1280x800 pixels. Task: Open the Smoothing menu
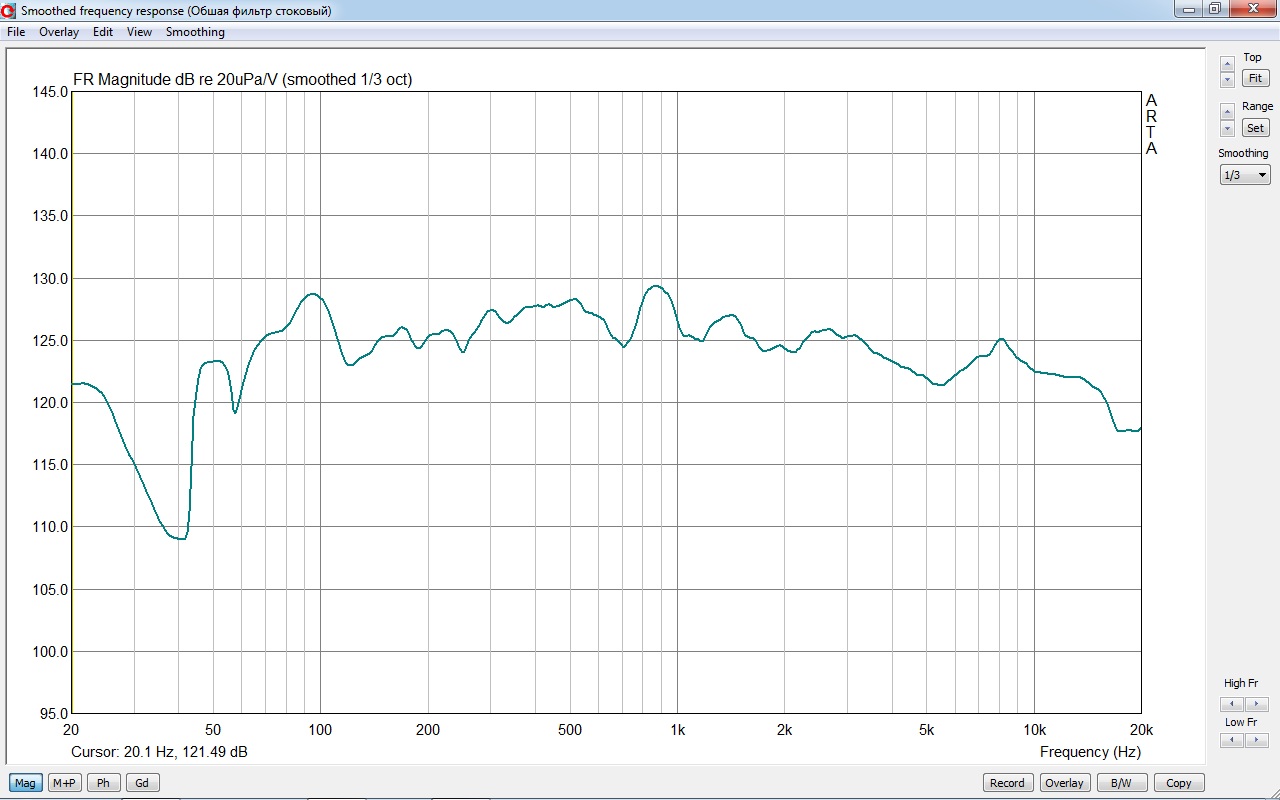pyautogui.click(x=195, y=32)
